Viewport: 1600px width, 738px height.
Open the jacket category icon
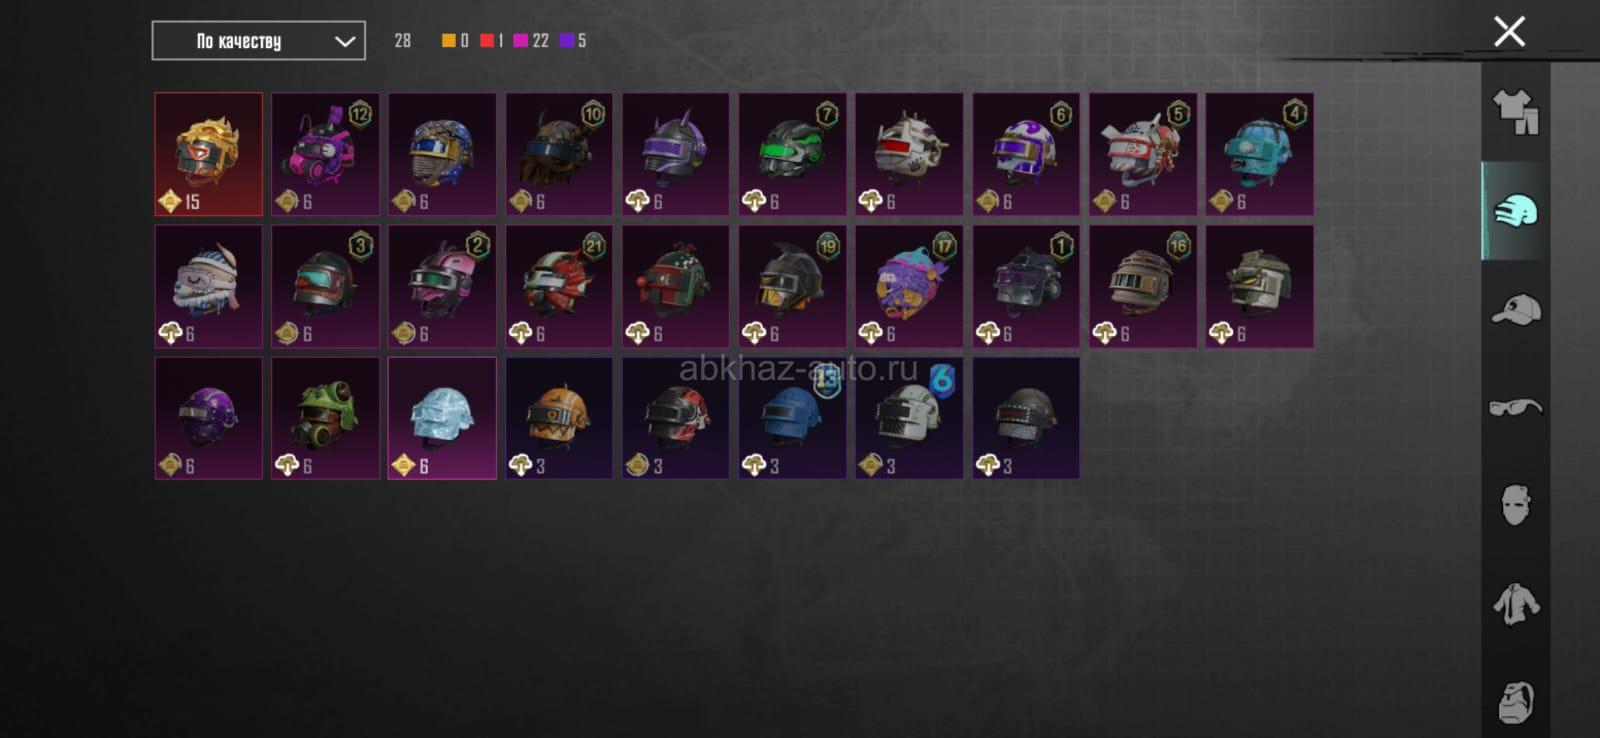(x=1516, y=604)
